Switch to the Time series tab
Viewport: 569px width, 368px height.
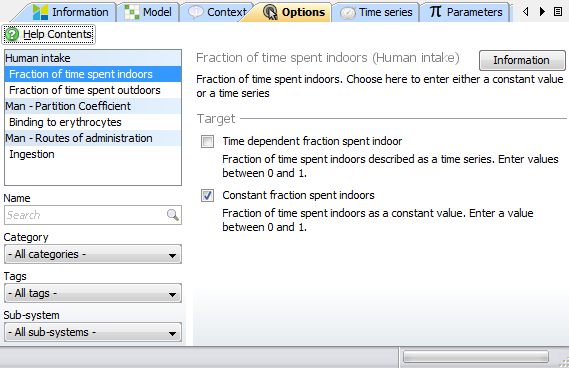(376, 12)
